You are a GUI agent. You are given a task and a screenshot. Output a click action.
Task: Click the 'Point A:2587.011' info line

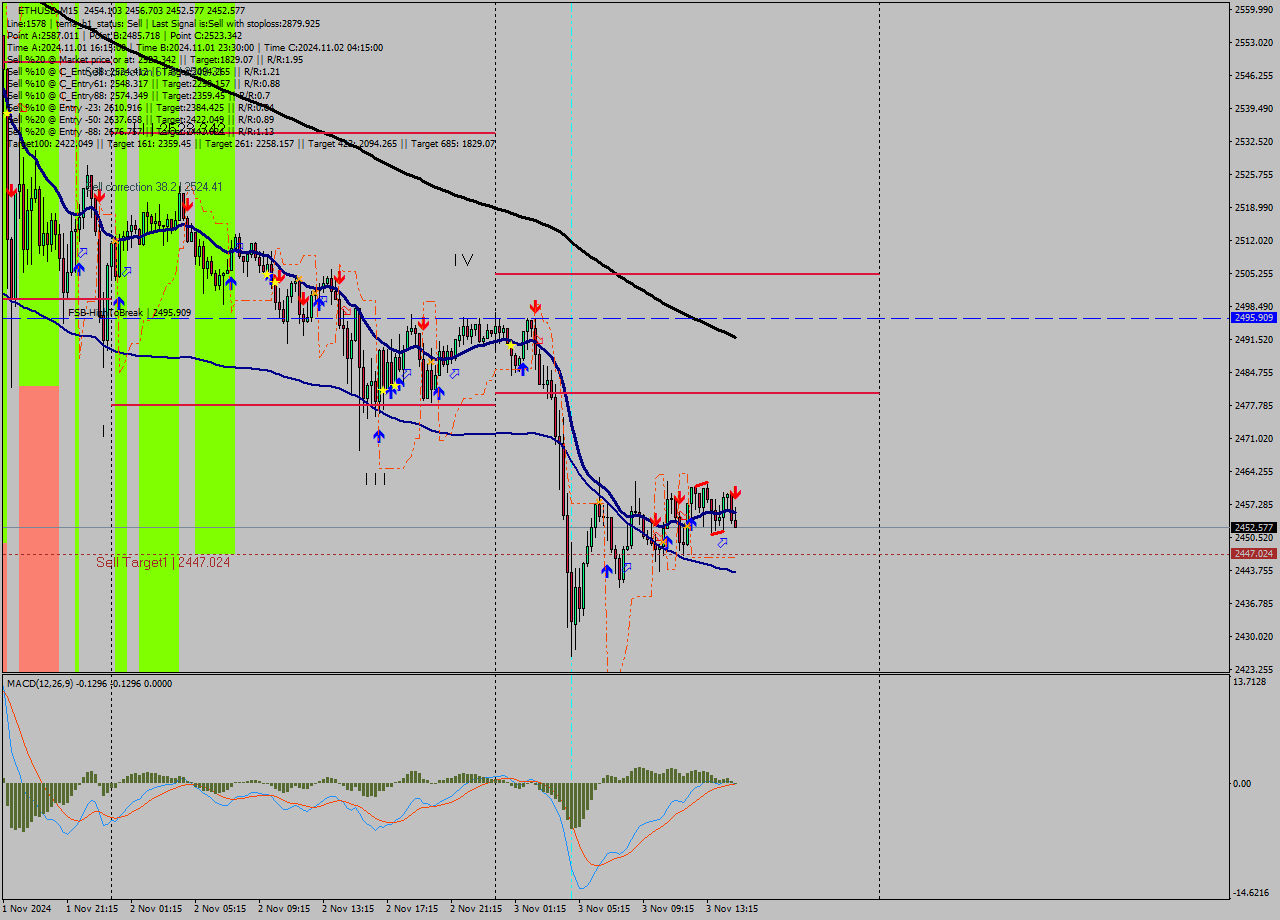click(x=125, y=35)
